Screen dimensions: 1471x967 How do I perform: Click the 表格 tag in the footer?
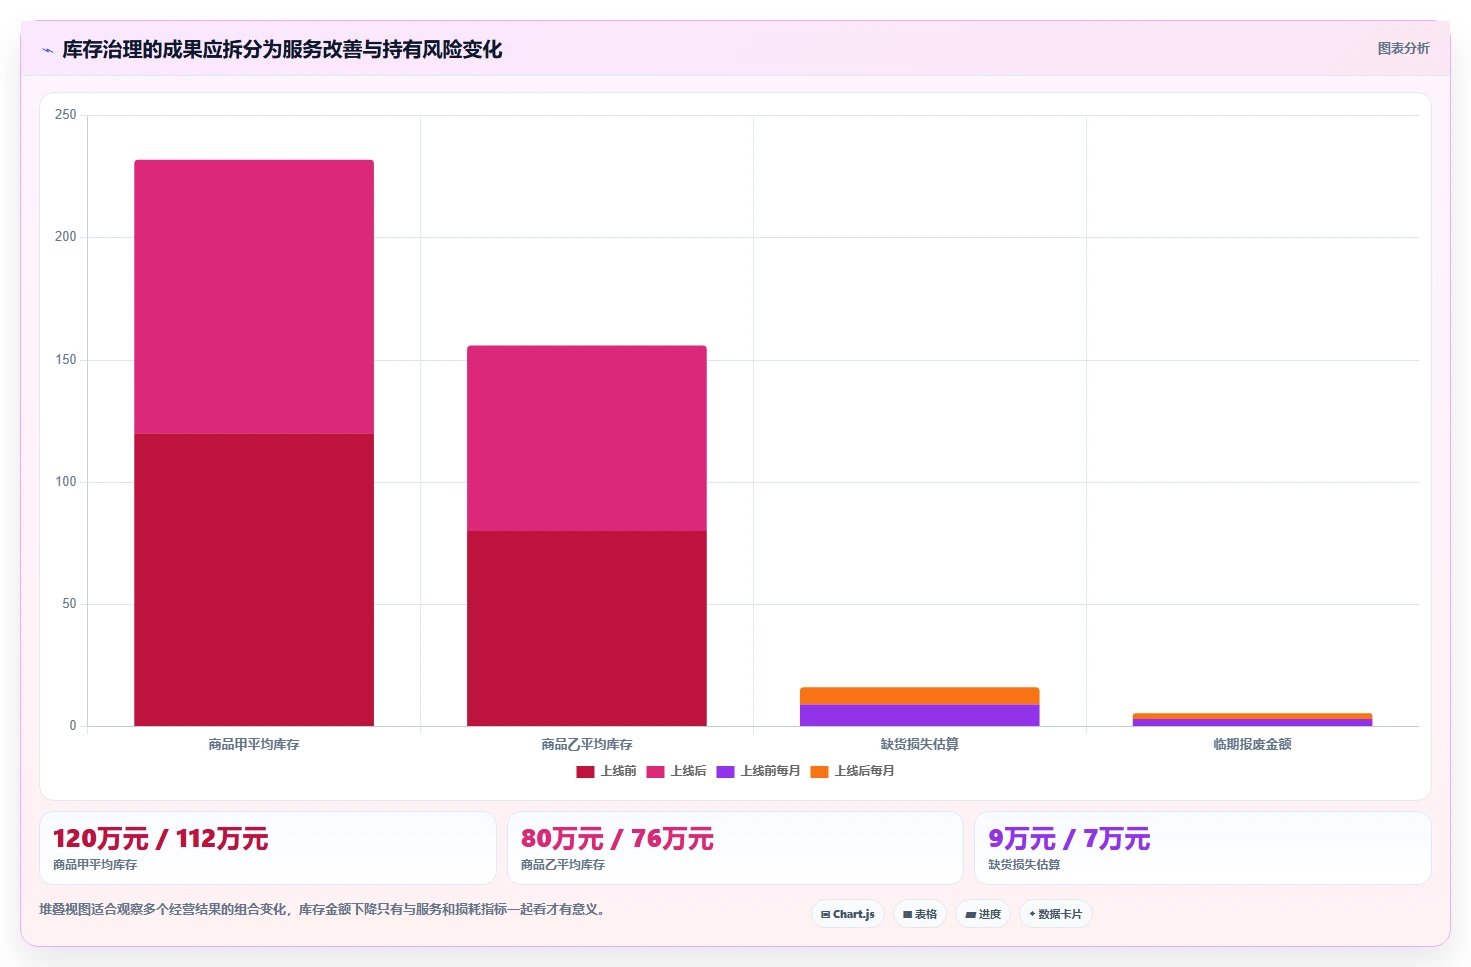[x=920, y=914]
